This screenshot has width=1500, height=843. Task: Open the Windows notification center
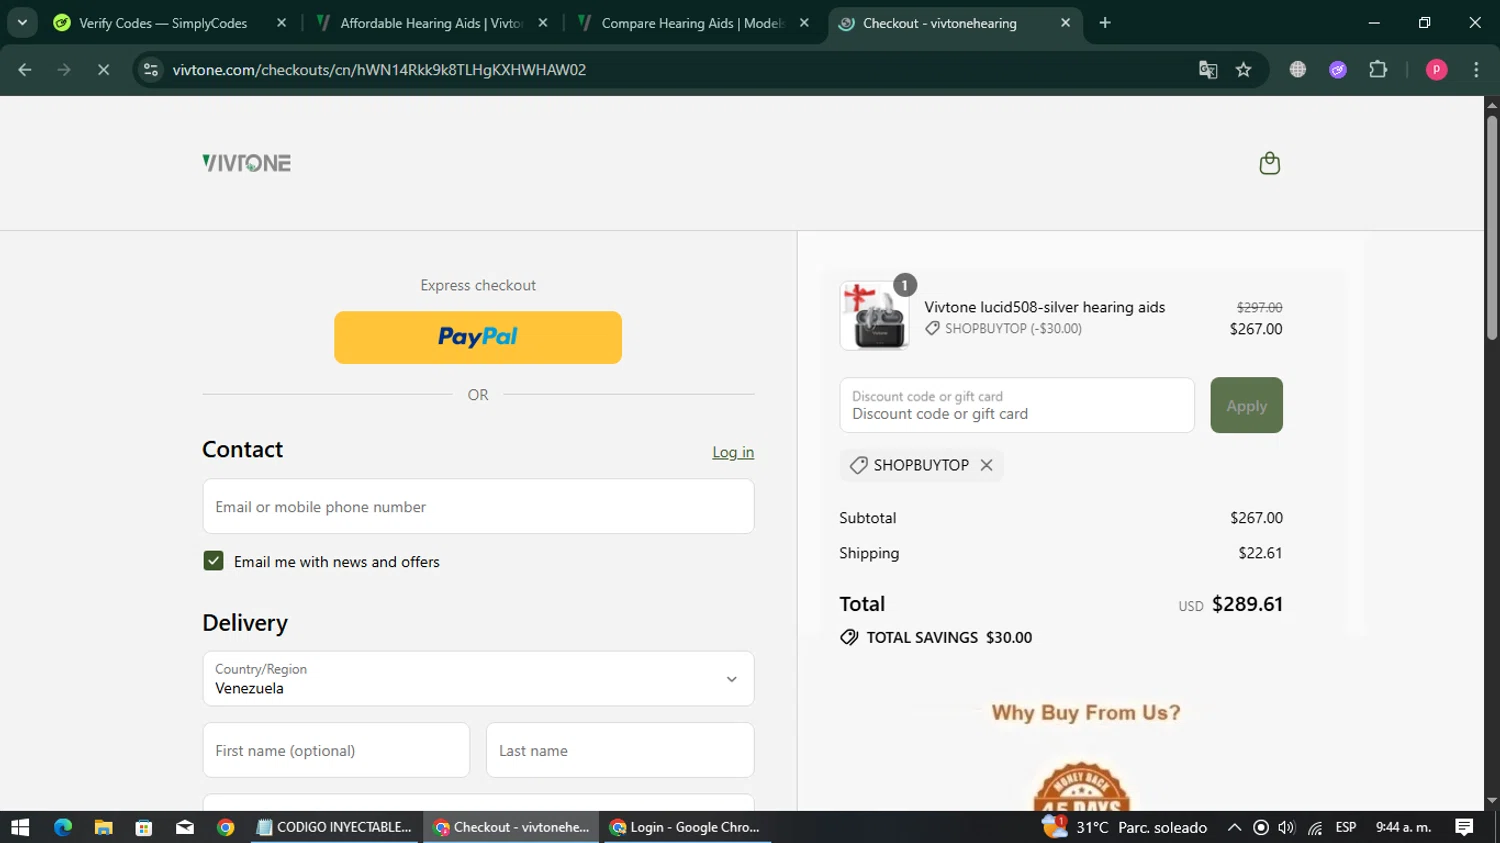(1465, 827)
